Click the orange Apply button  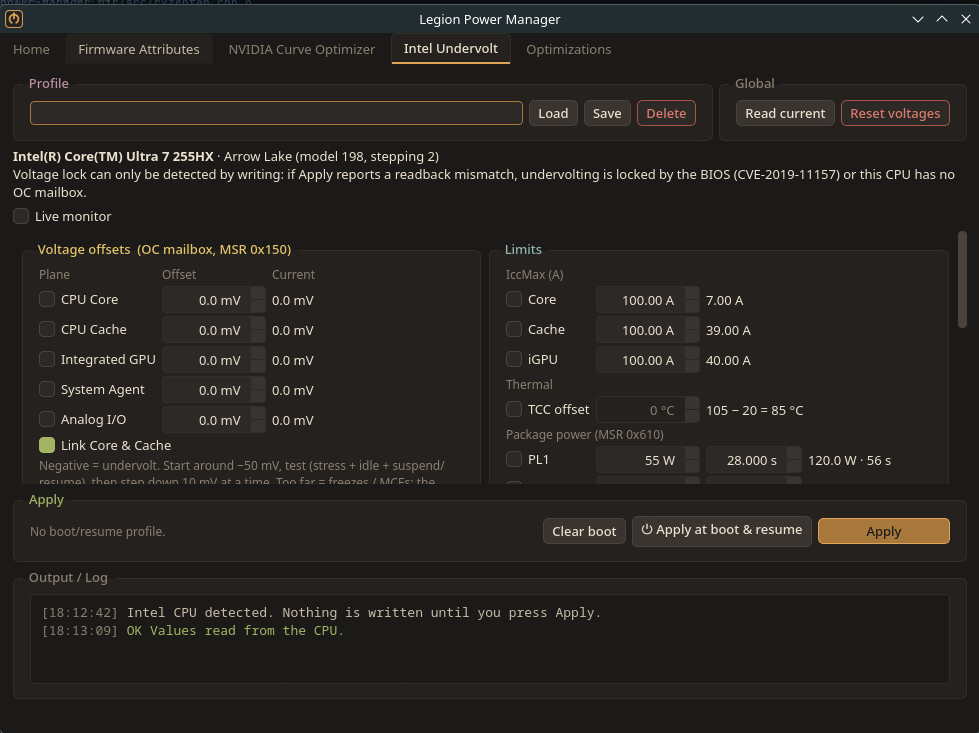click(883, 531)
